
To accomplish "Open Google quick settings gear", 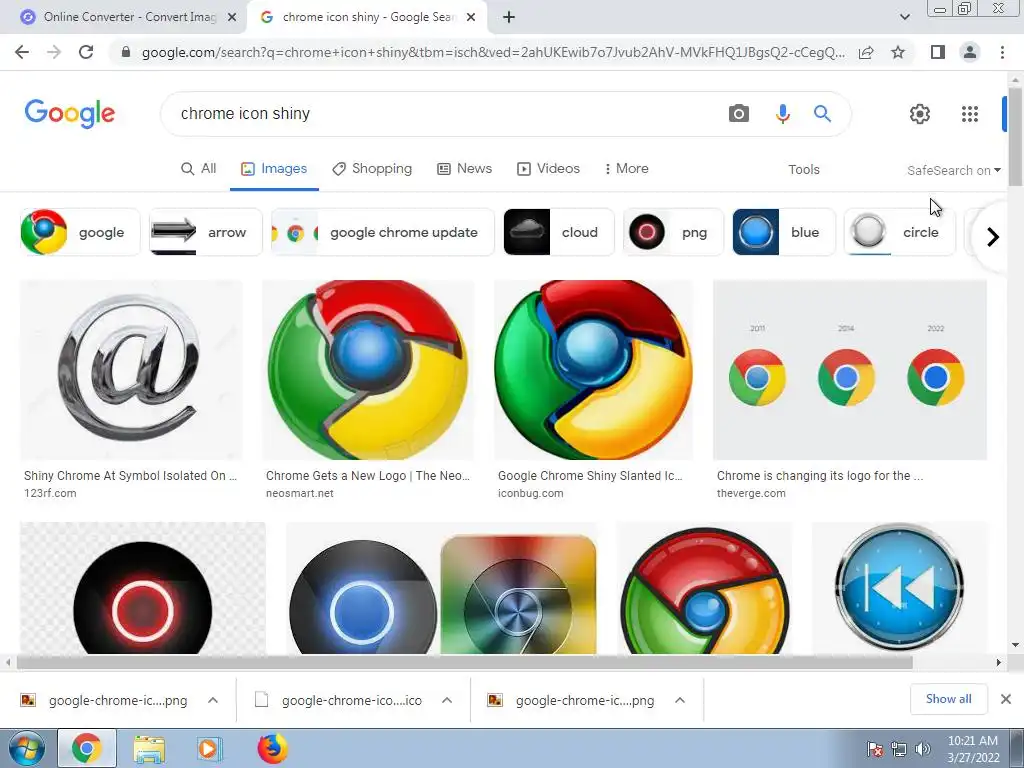I will pyautogui.click(x=920, y=114).
